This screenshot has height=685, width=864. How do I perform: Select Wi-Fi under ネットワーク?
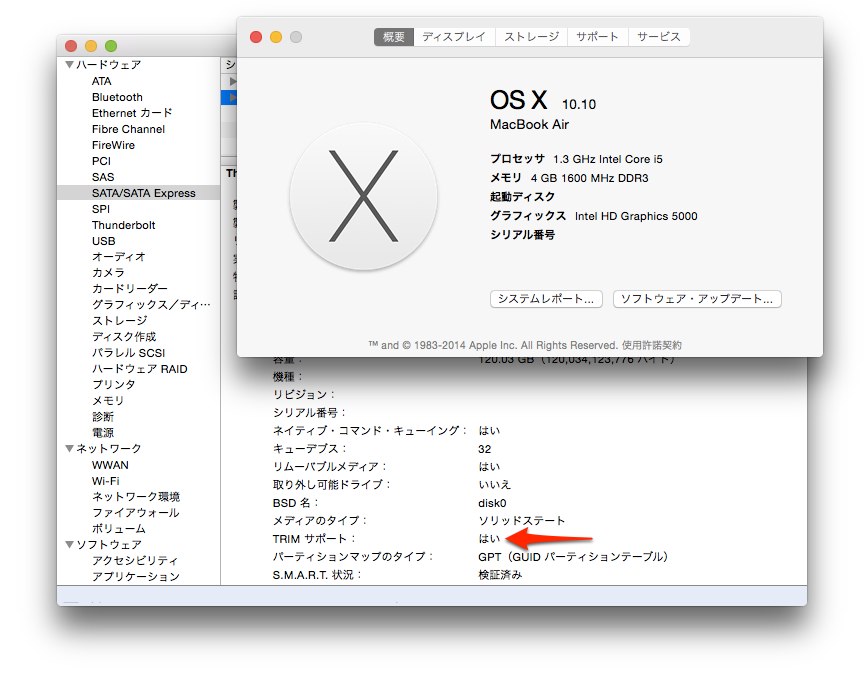(106, 481)
